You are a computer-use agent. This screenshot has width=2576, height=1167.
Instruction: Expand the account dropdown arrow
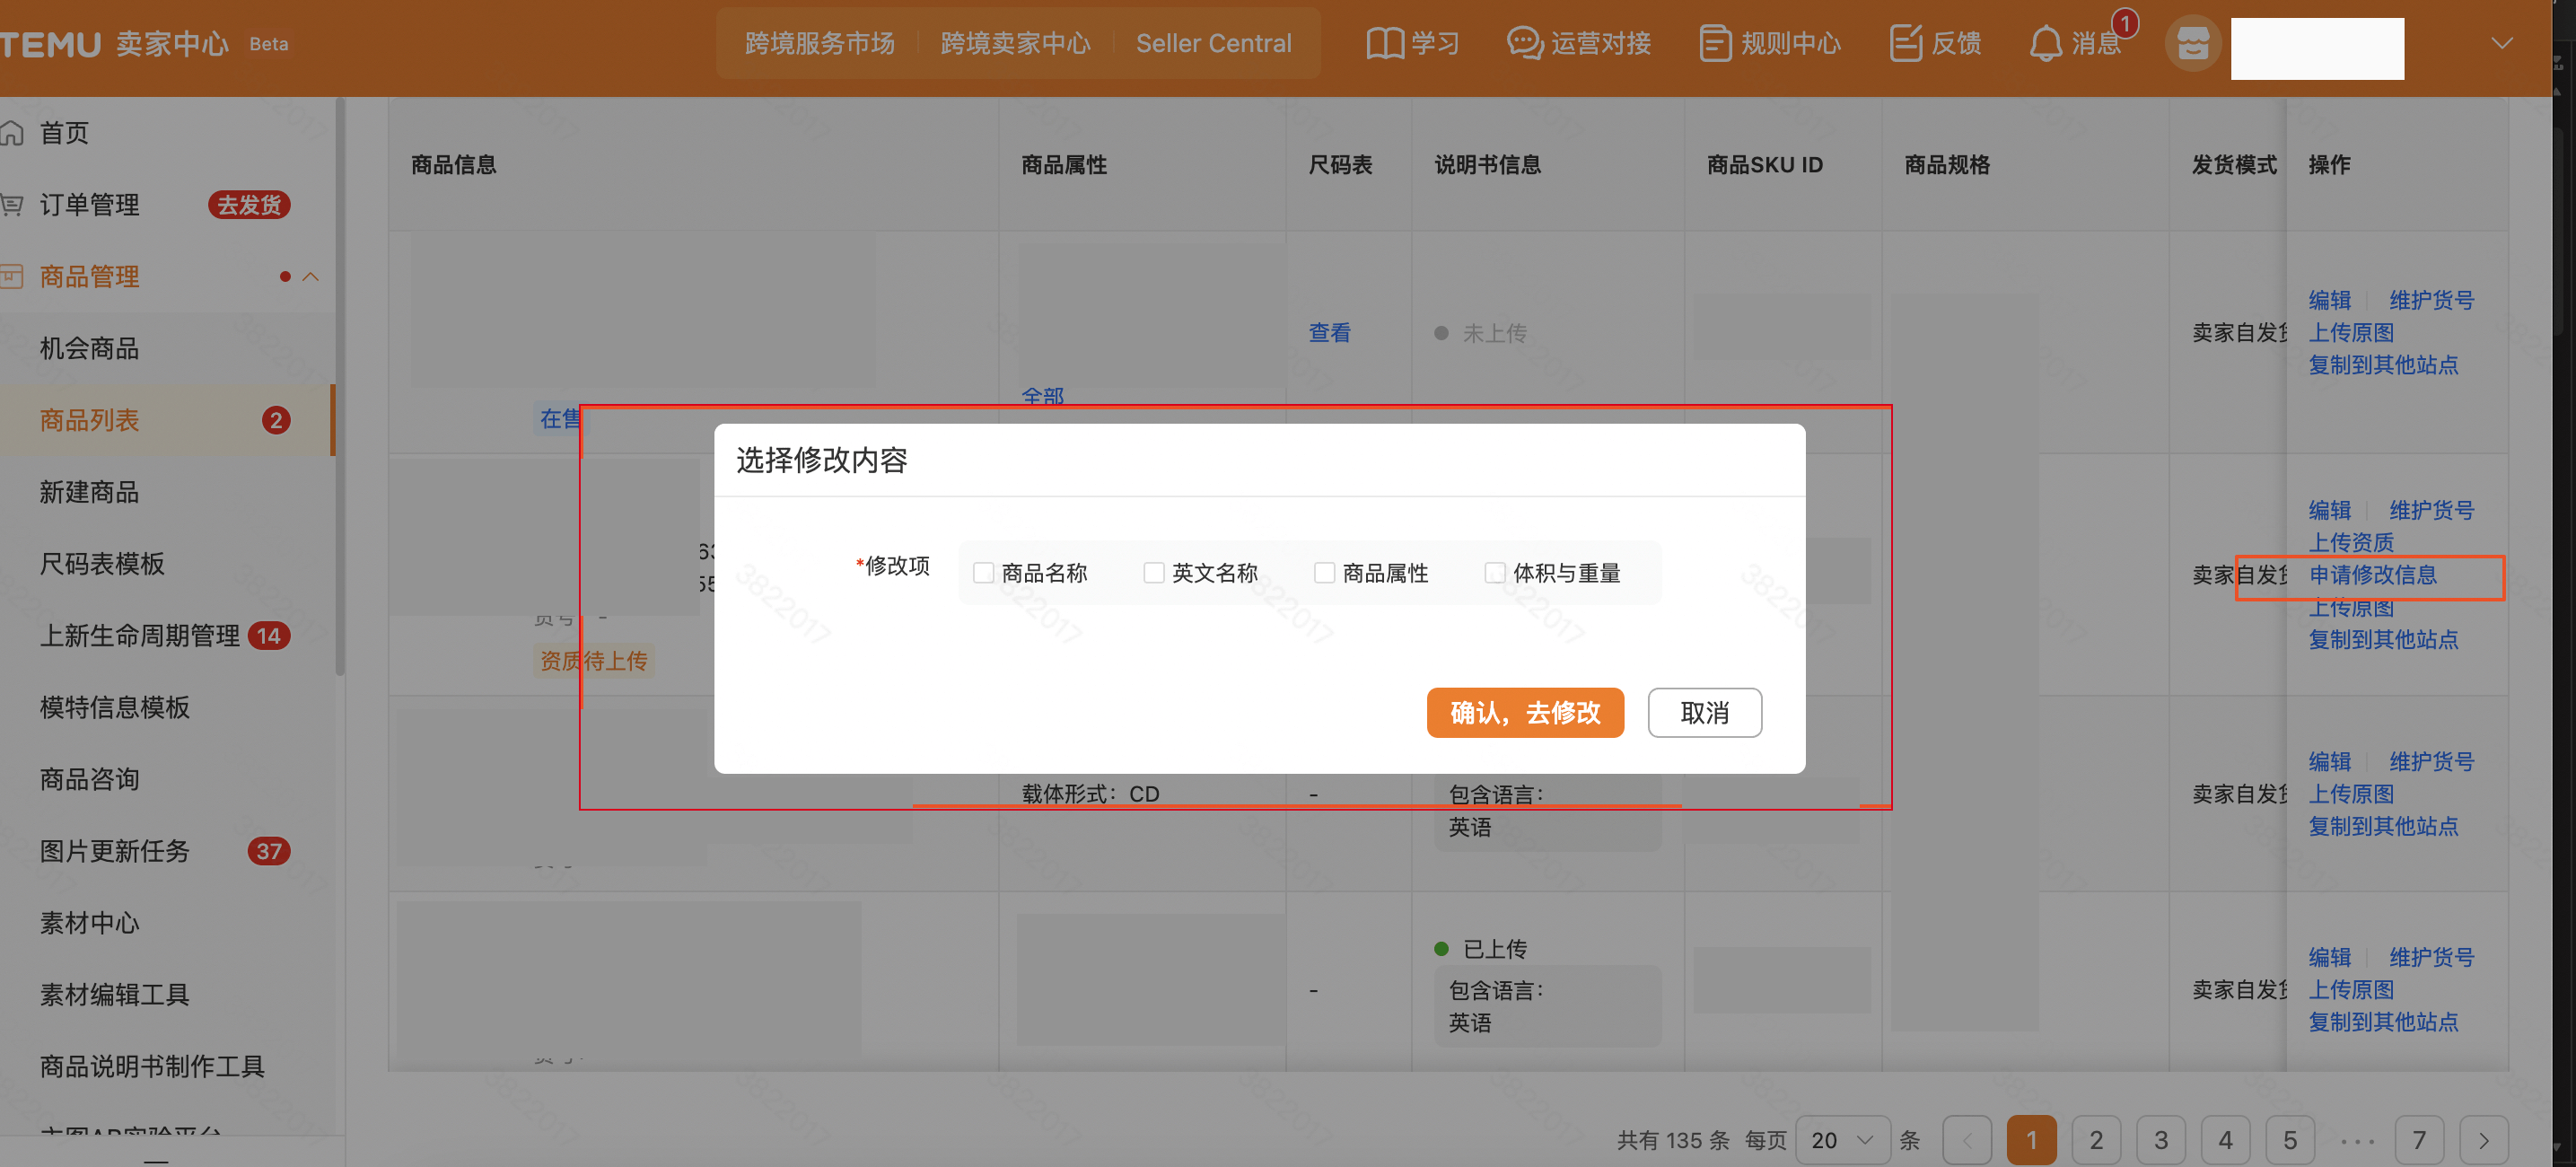2502,44
